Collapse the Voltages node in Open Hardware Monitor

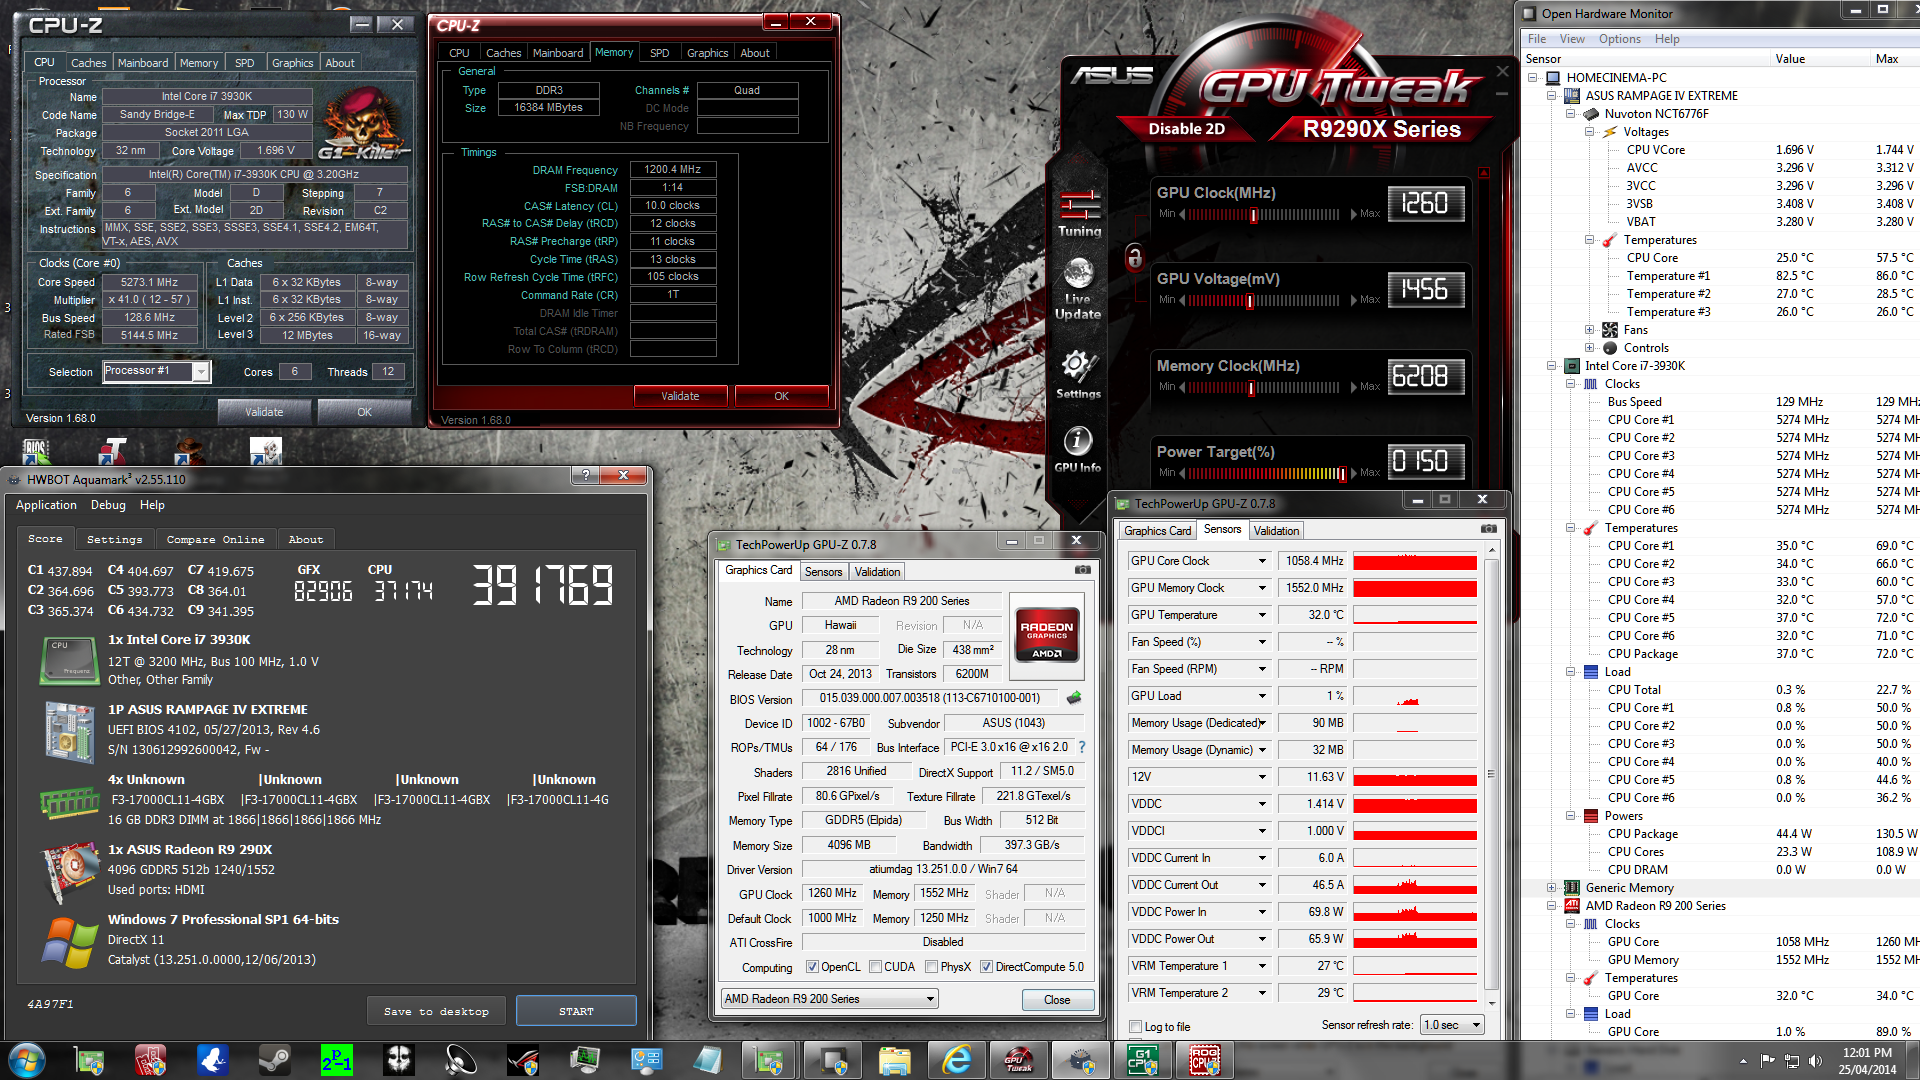1589,132
